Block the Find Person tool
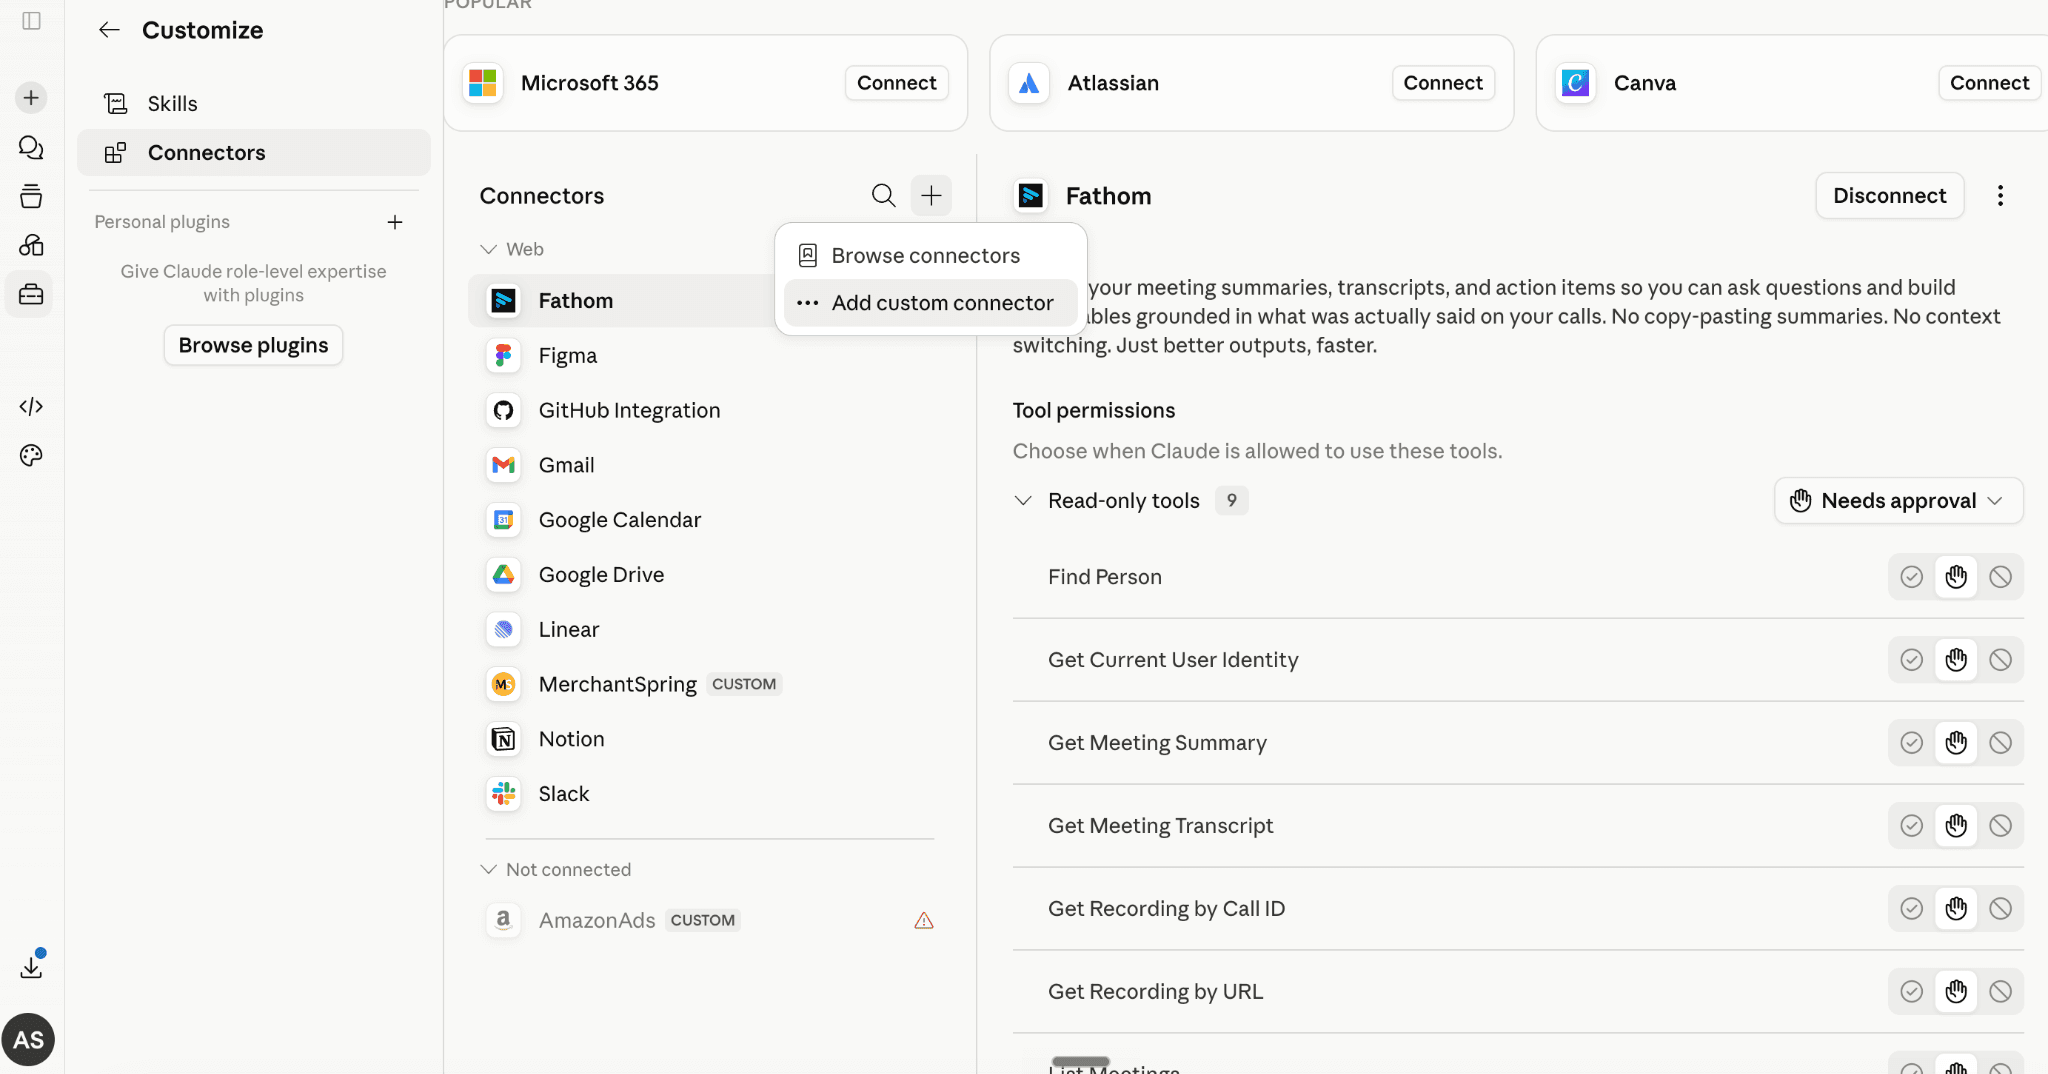Viewport: 2048px width, 1074px height. tap(2000, 577)
